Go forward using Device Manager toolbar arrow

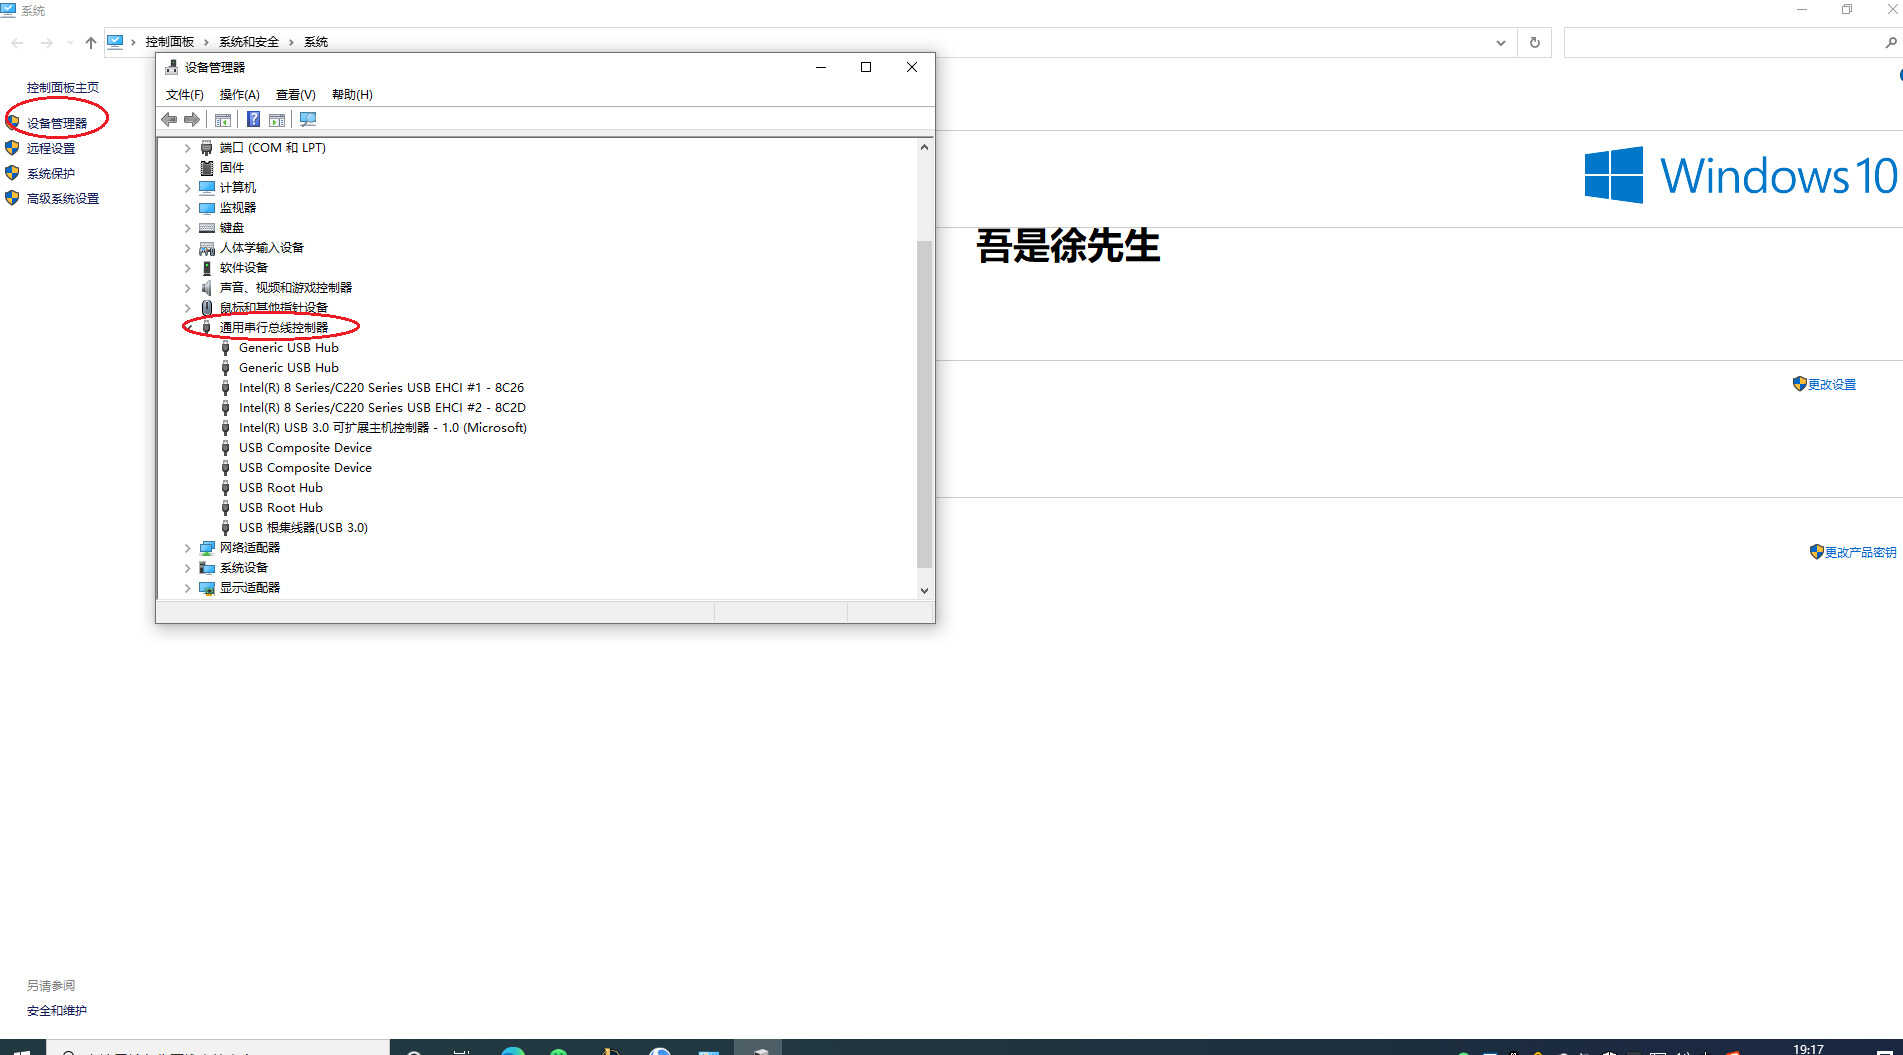click(192, 120)
